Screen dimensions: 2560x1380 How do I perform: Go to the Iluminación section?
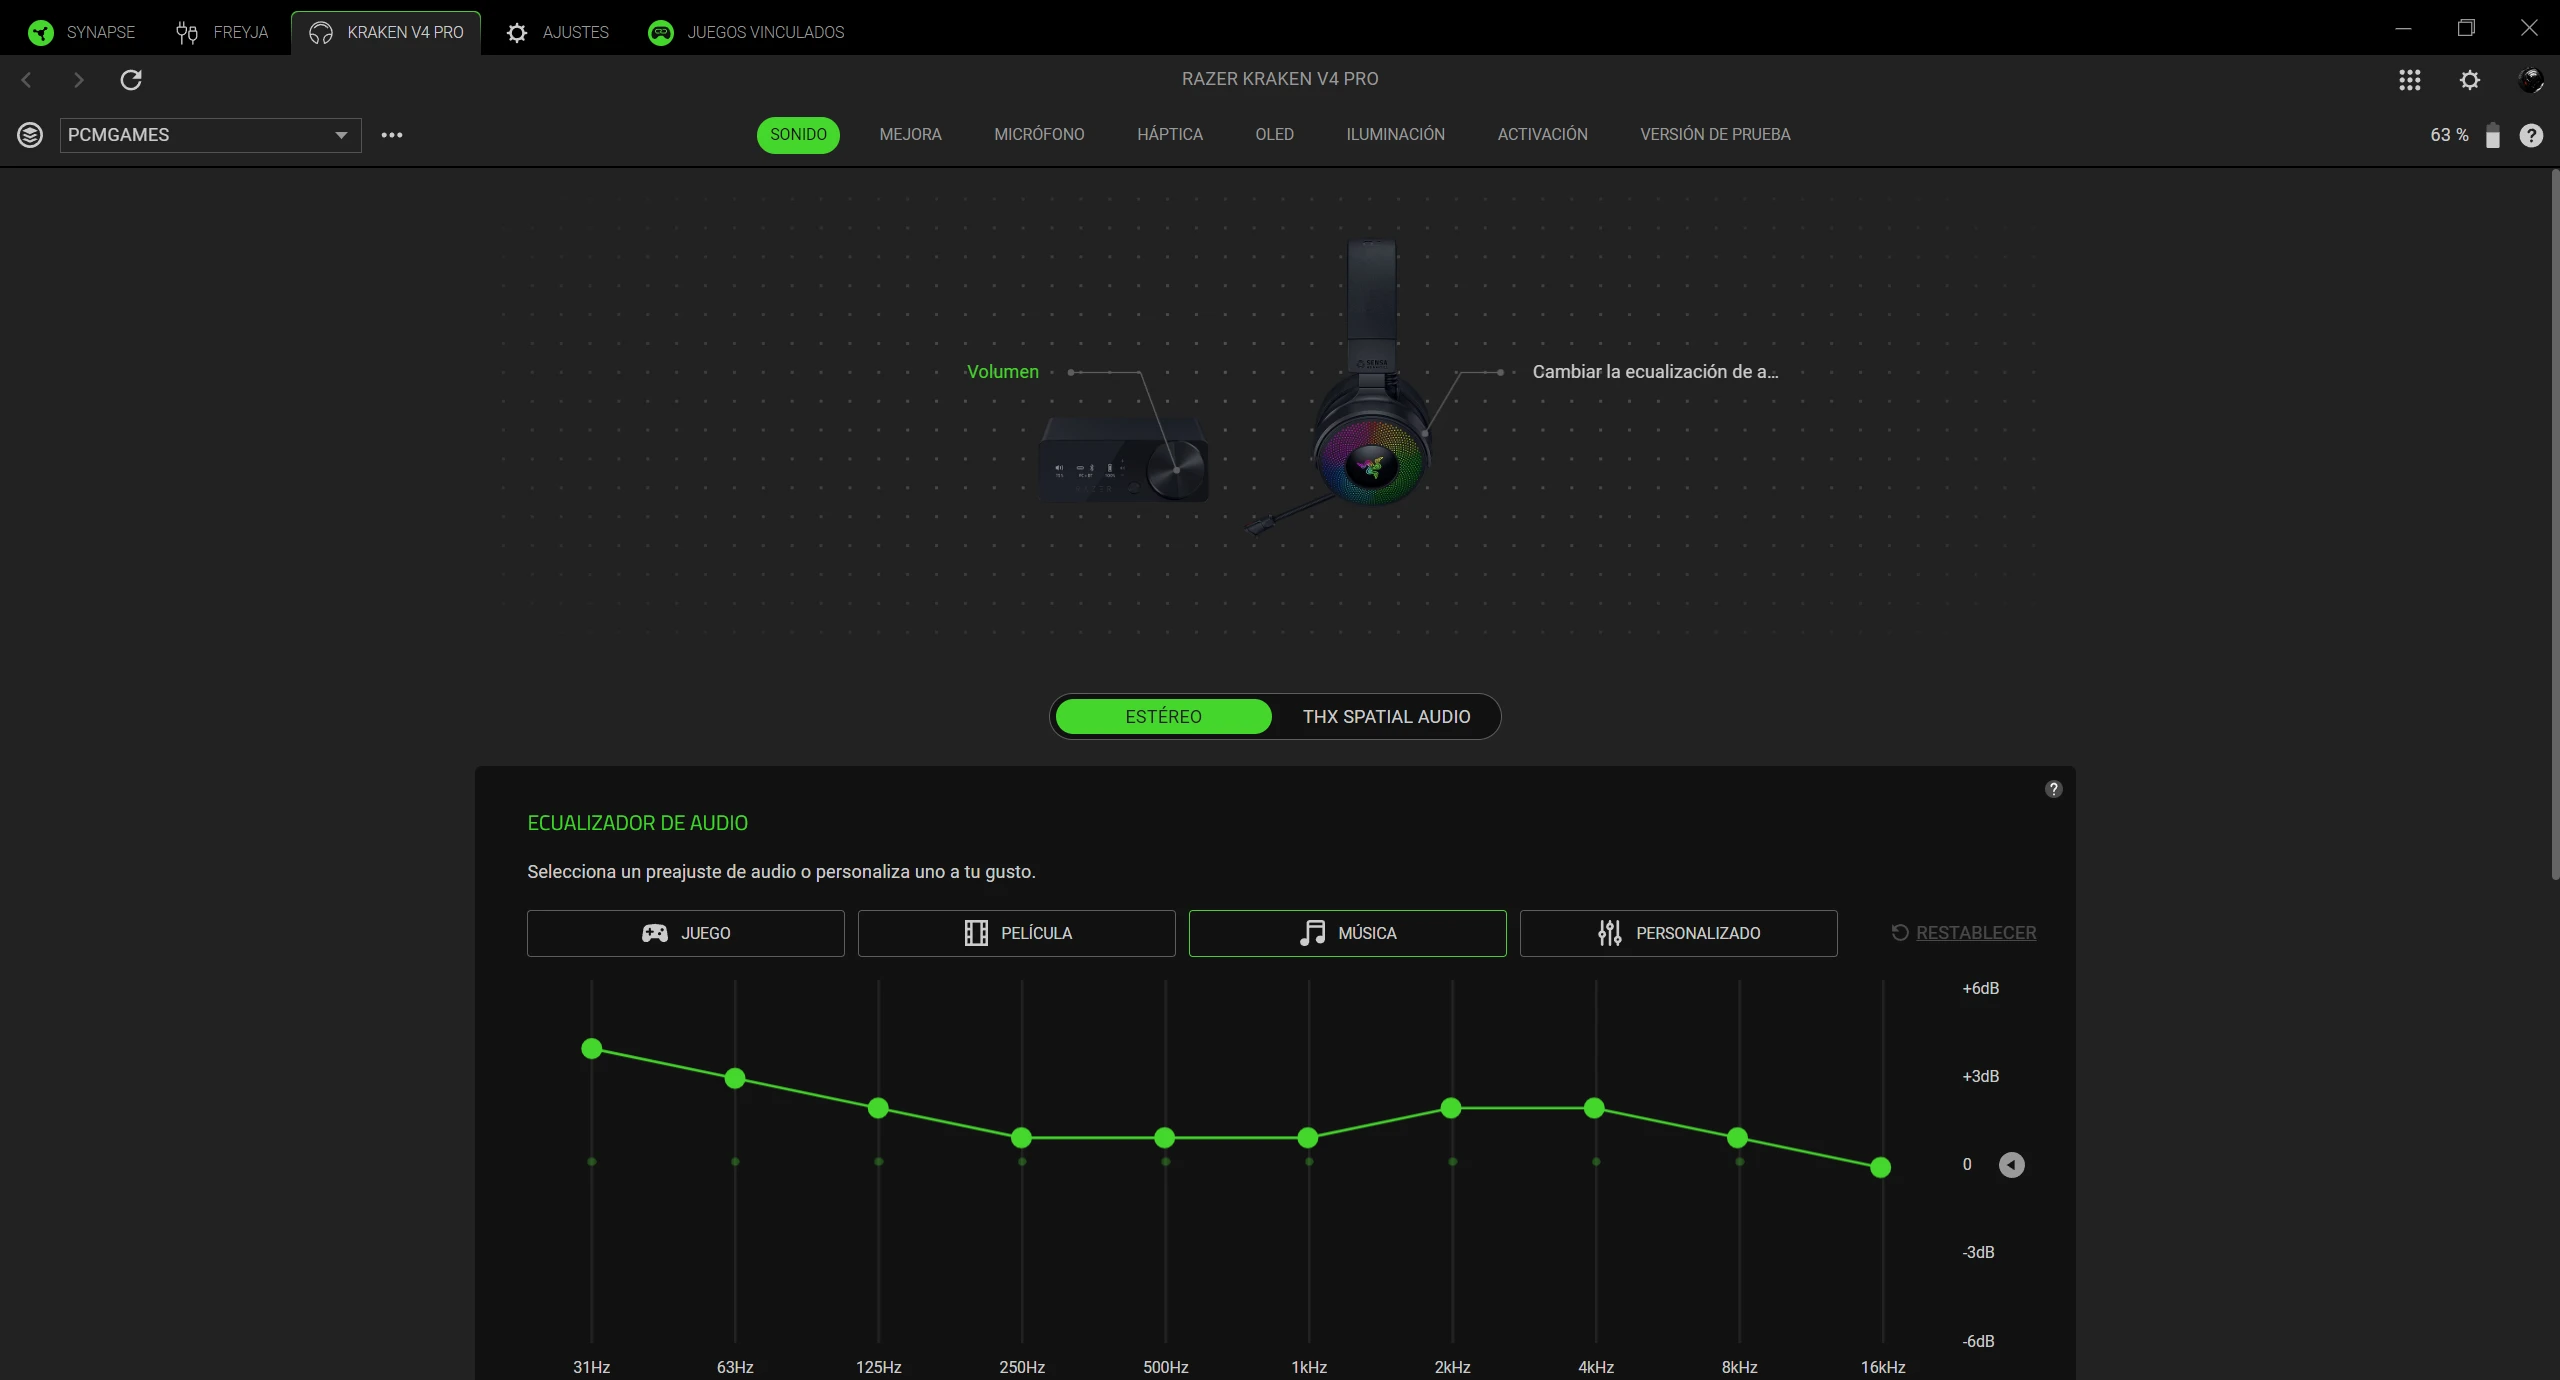pos(1395,135)
